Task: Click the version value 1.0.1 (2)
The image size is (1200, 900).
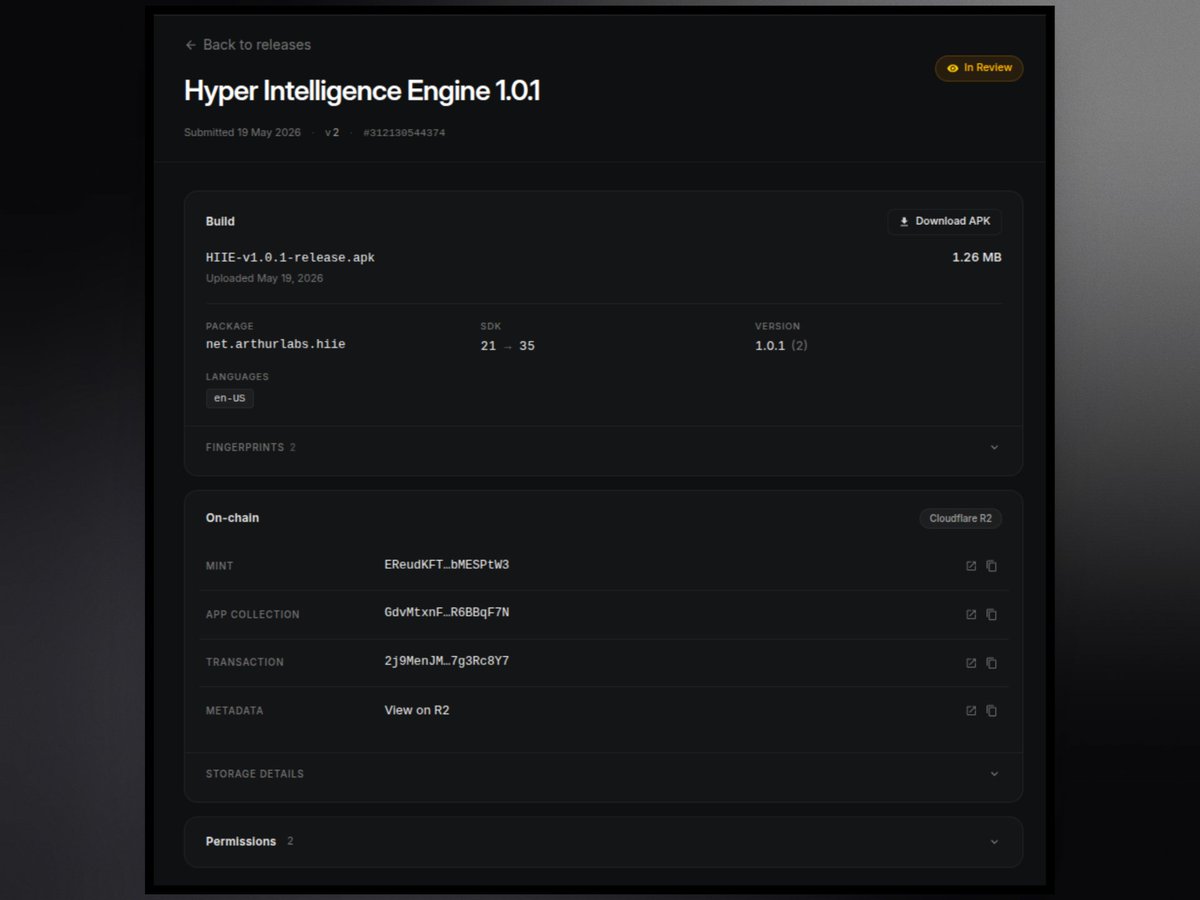Action: tap(781, 346)
